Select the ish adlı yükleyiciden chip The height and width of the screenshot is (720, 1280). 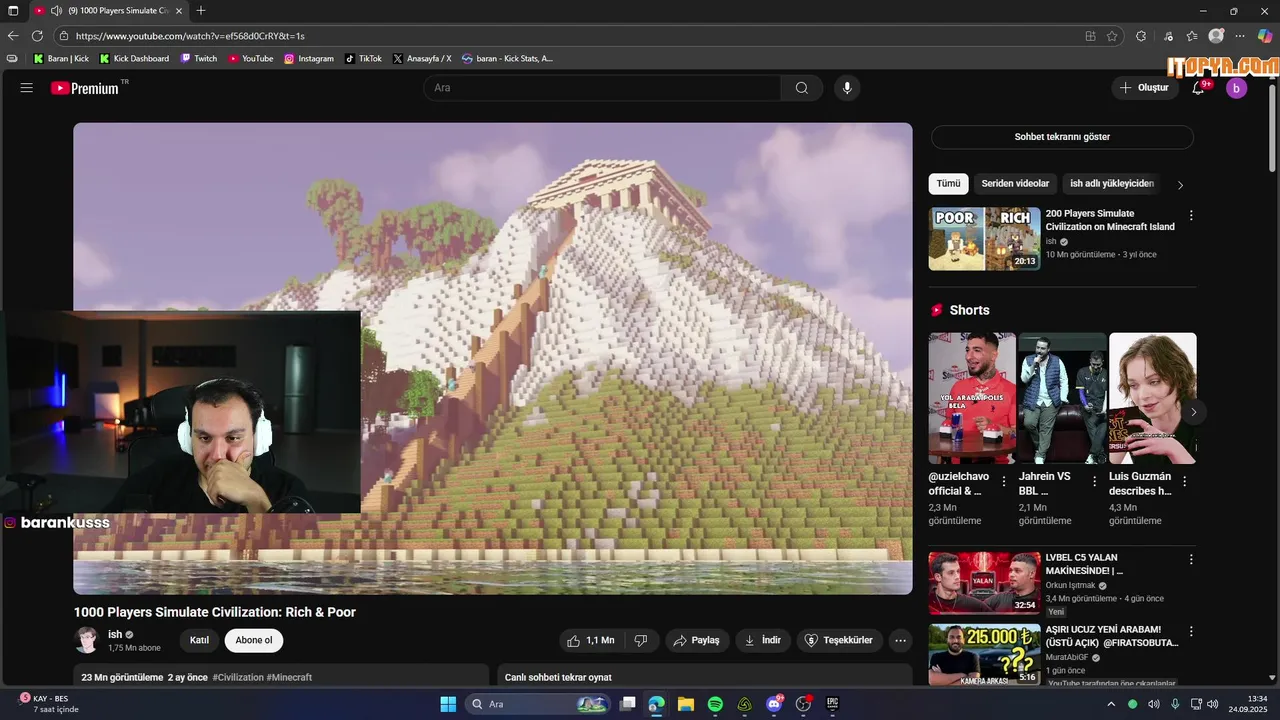pyautogui.click(x=1112, y=184)
